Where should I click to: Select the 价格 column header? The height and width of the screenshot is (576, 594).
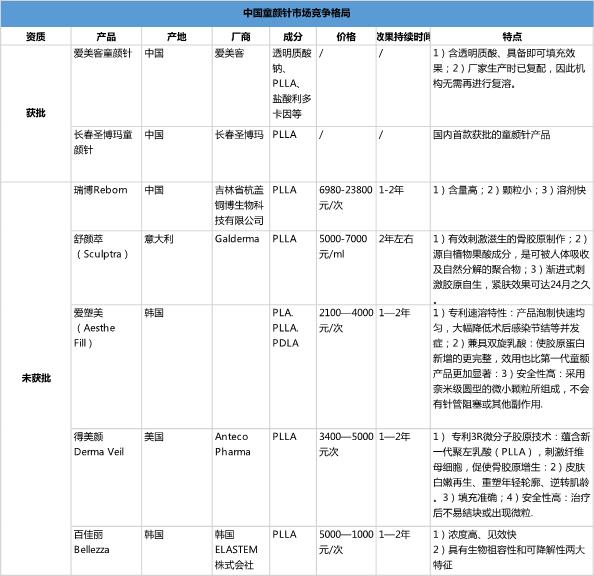click(346, 37)
